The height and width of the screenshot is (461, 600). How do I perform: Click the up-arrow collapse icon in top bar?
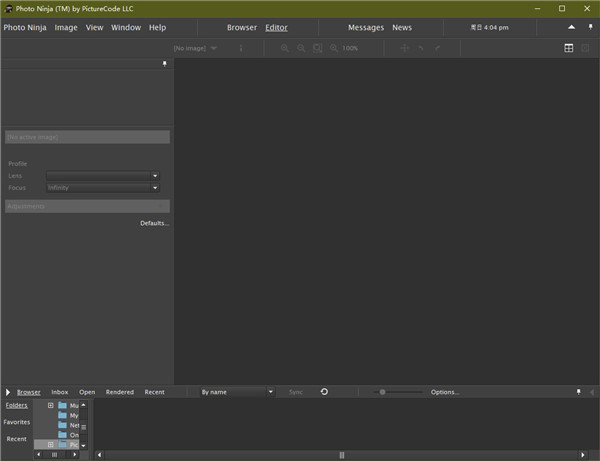click(x=572, y=27)
